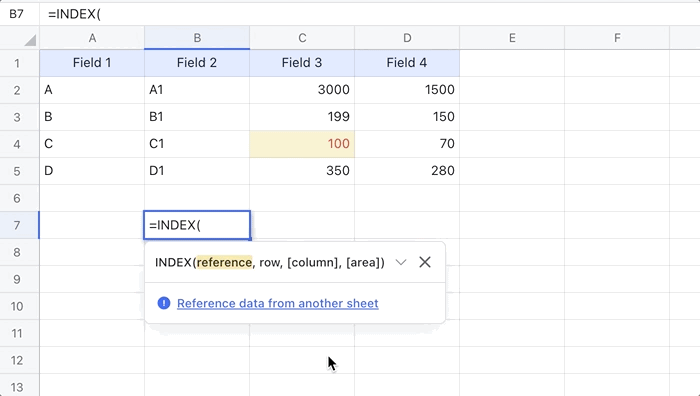Select row 6 header

pyautogui.click(x=20, y=198)
